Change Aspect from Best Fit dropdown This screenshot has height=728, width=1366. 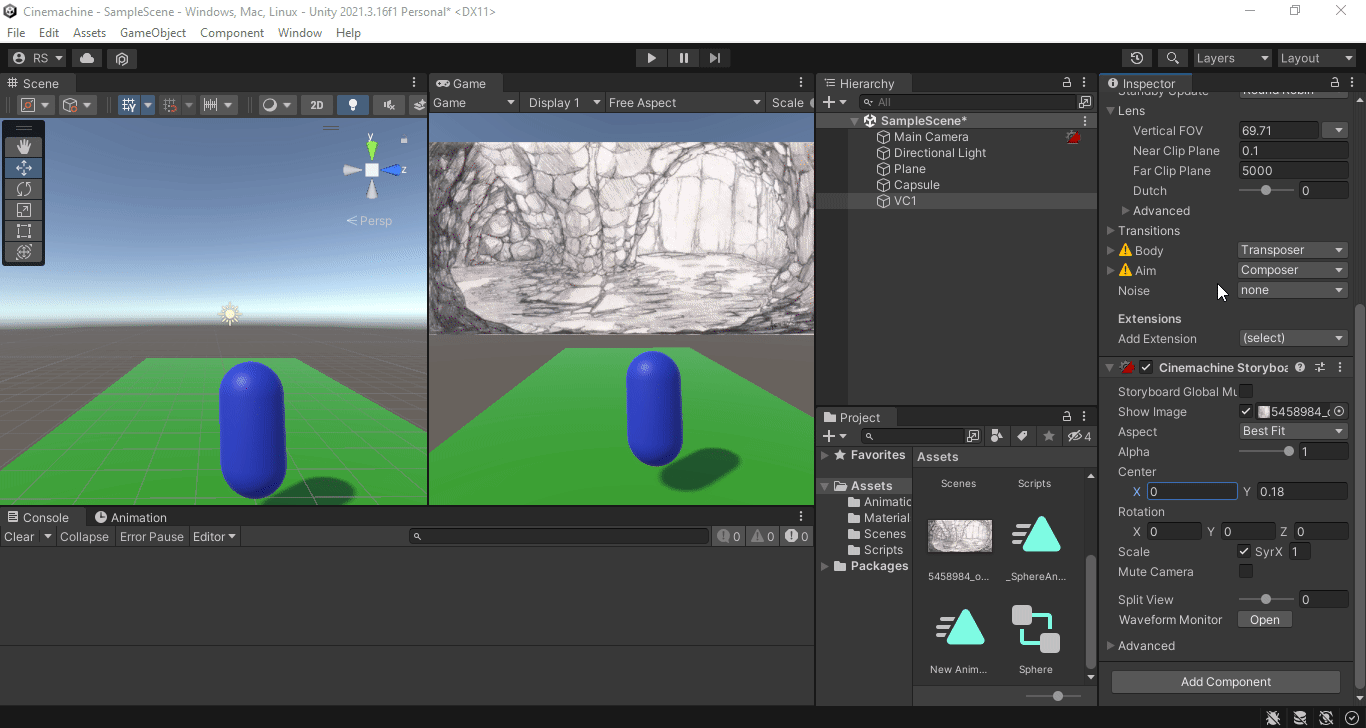tap(1293, 431)
